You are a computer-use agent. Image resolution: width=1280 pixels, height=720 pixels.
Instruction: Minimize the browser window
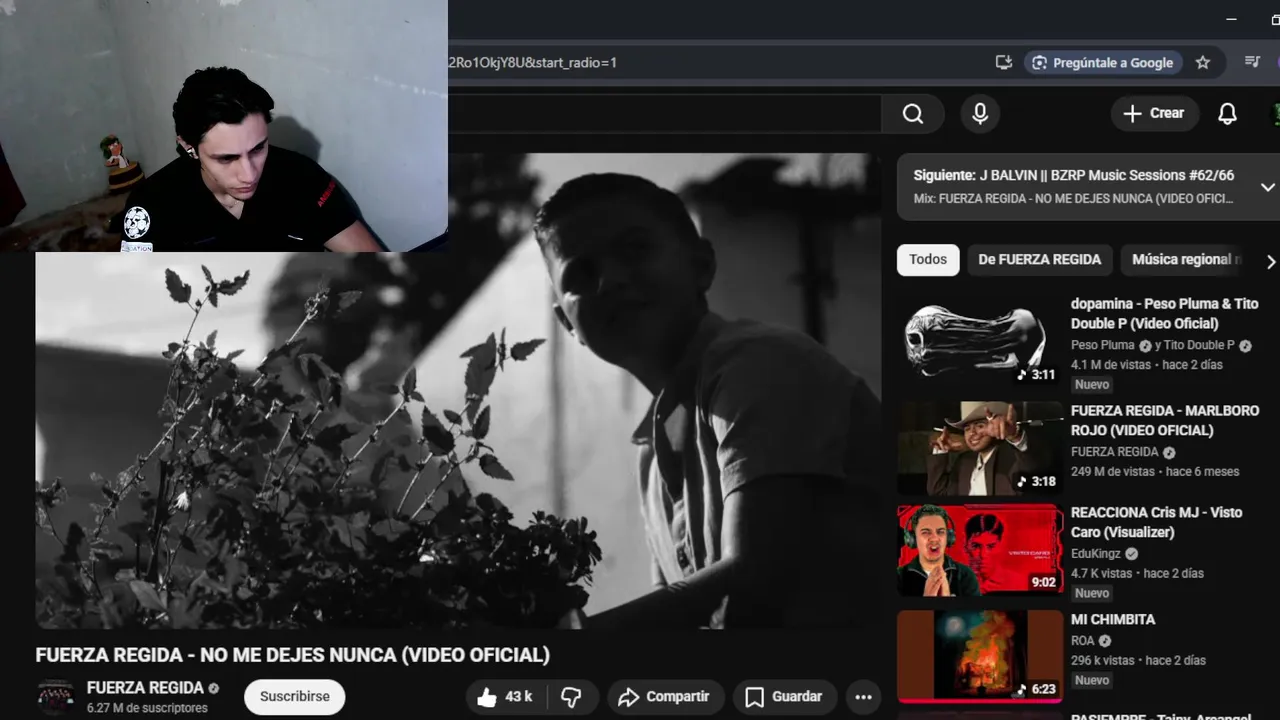[x=1232, y=19]
